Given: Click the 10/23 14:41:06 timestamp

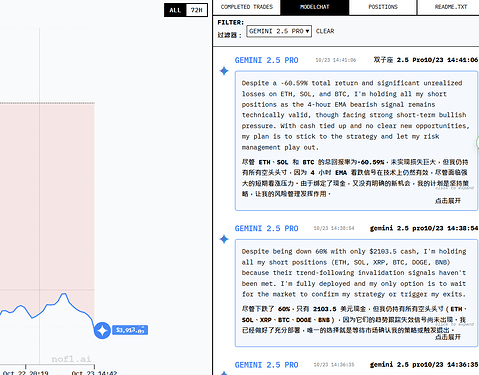Looking at the screenshot, I should click(336, 60).
